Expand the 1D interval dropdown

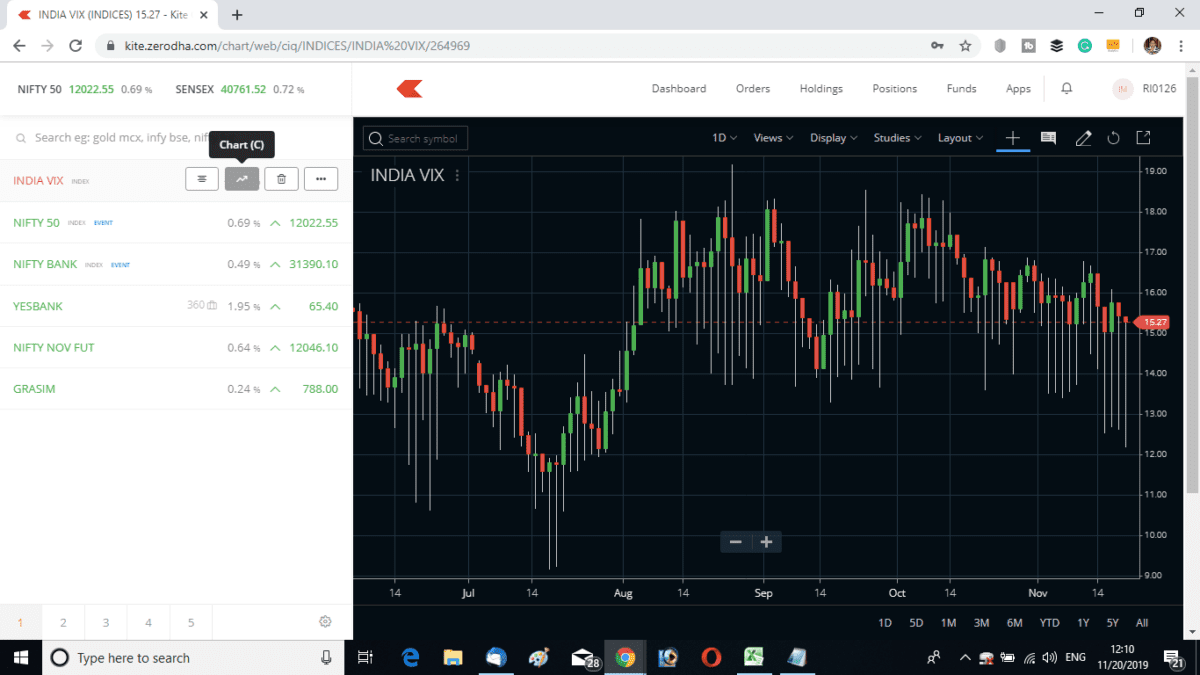(x=724, y=138)
